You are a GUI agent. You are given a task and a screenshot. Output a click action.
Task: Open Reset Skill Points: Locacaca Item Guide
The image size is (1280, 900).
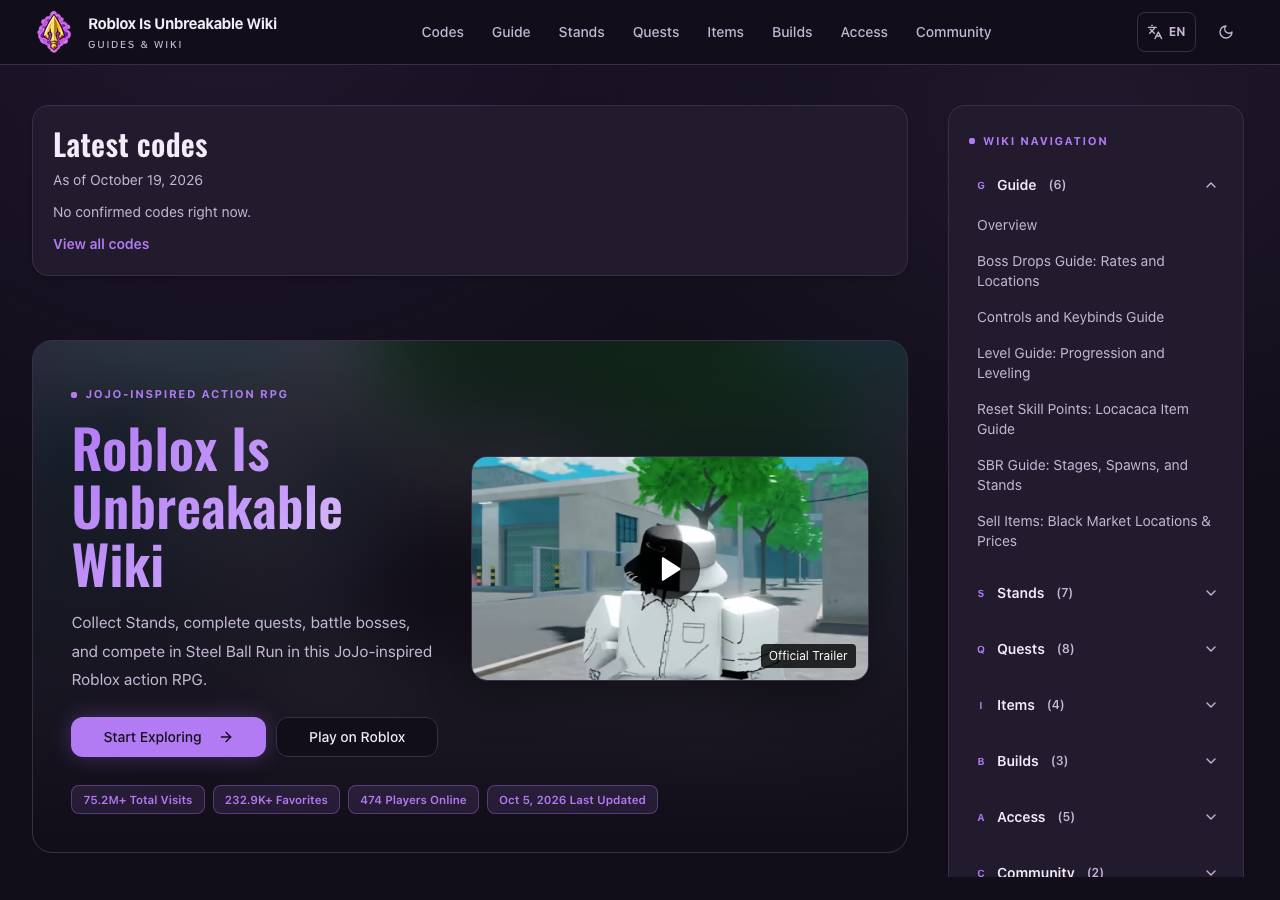pos(1083,419)
